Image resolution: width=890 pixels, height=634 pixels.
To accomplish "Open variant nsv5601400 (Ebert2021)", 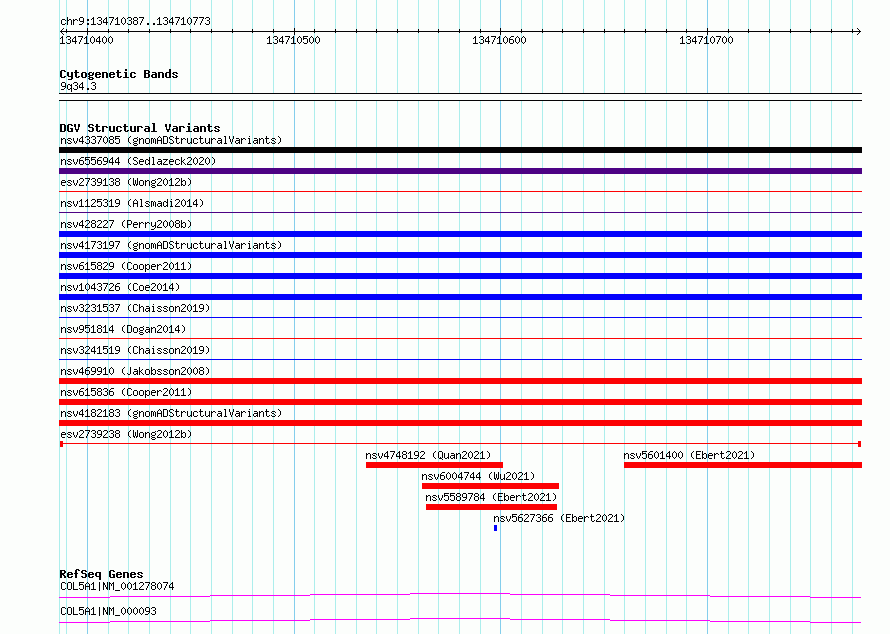I will coord(689,455).
